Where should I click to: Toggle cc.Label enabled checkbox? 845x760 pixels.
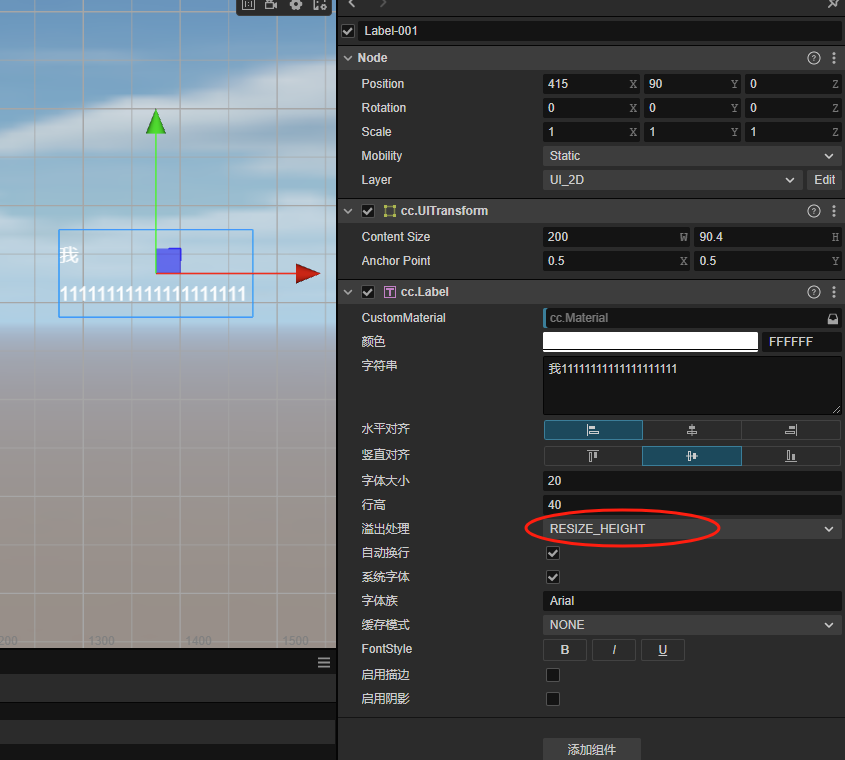click(368, 292)
